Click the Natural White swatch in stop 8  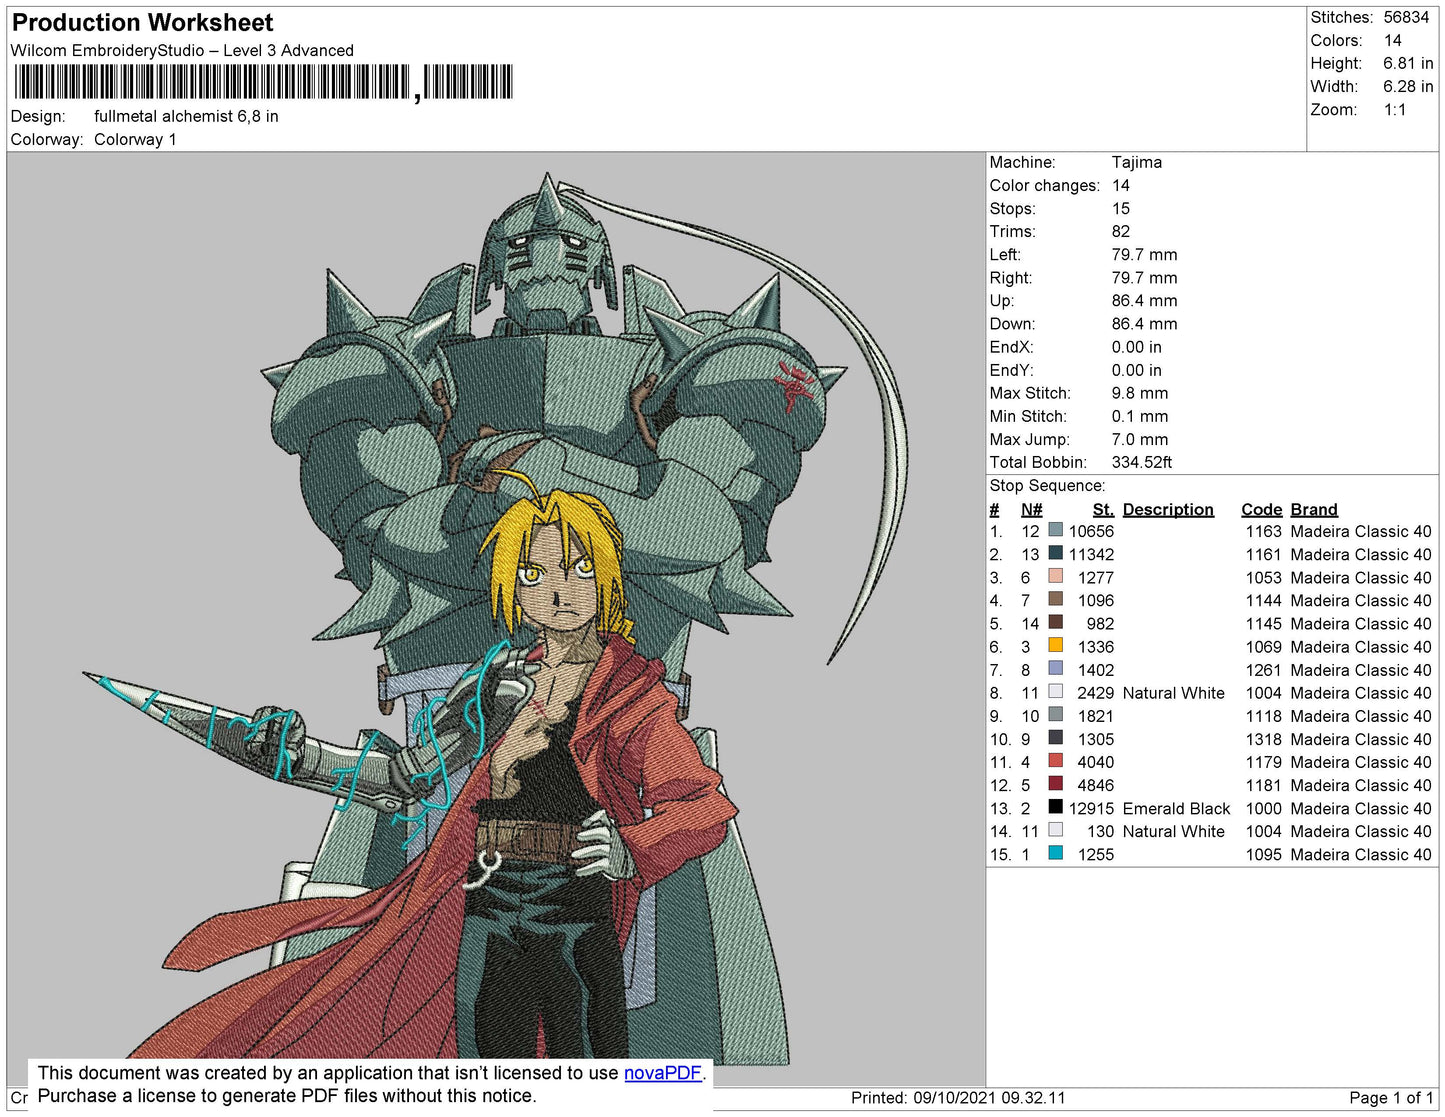tap(1055, 691)
